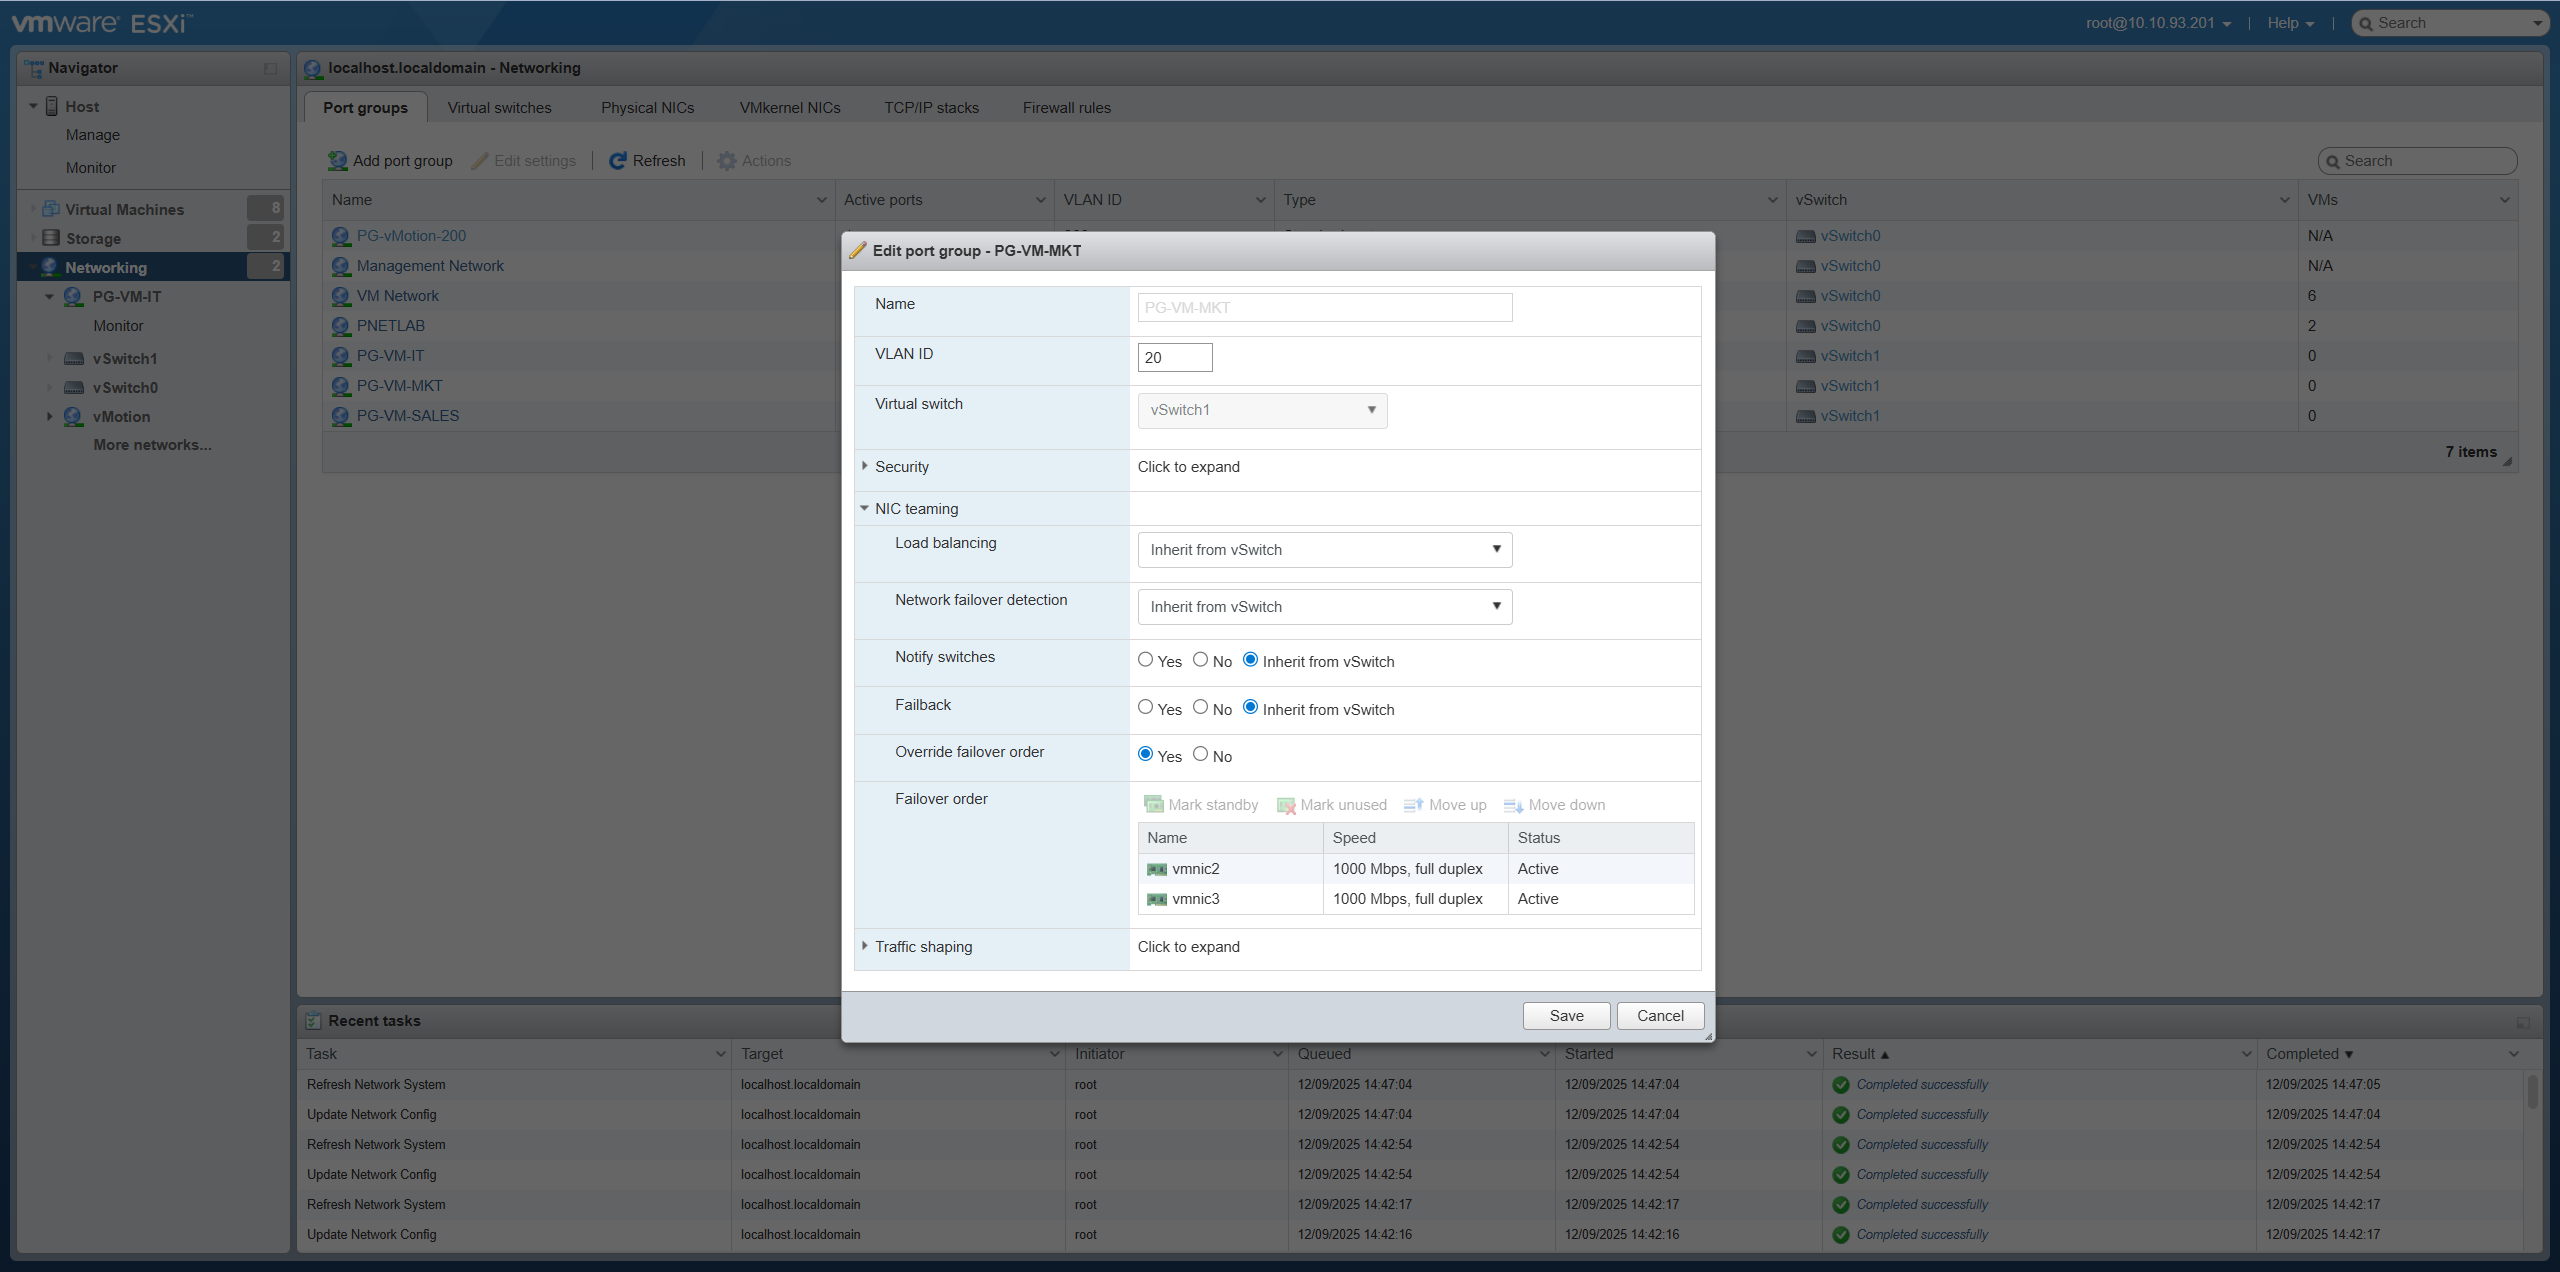Image resolution: width=2560 pixels, height=1272 pixels.
Task: Click the Mark standby icon in Failover order
Action: 1153,804
